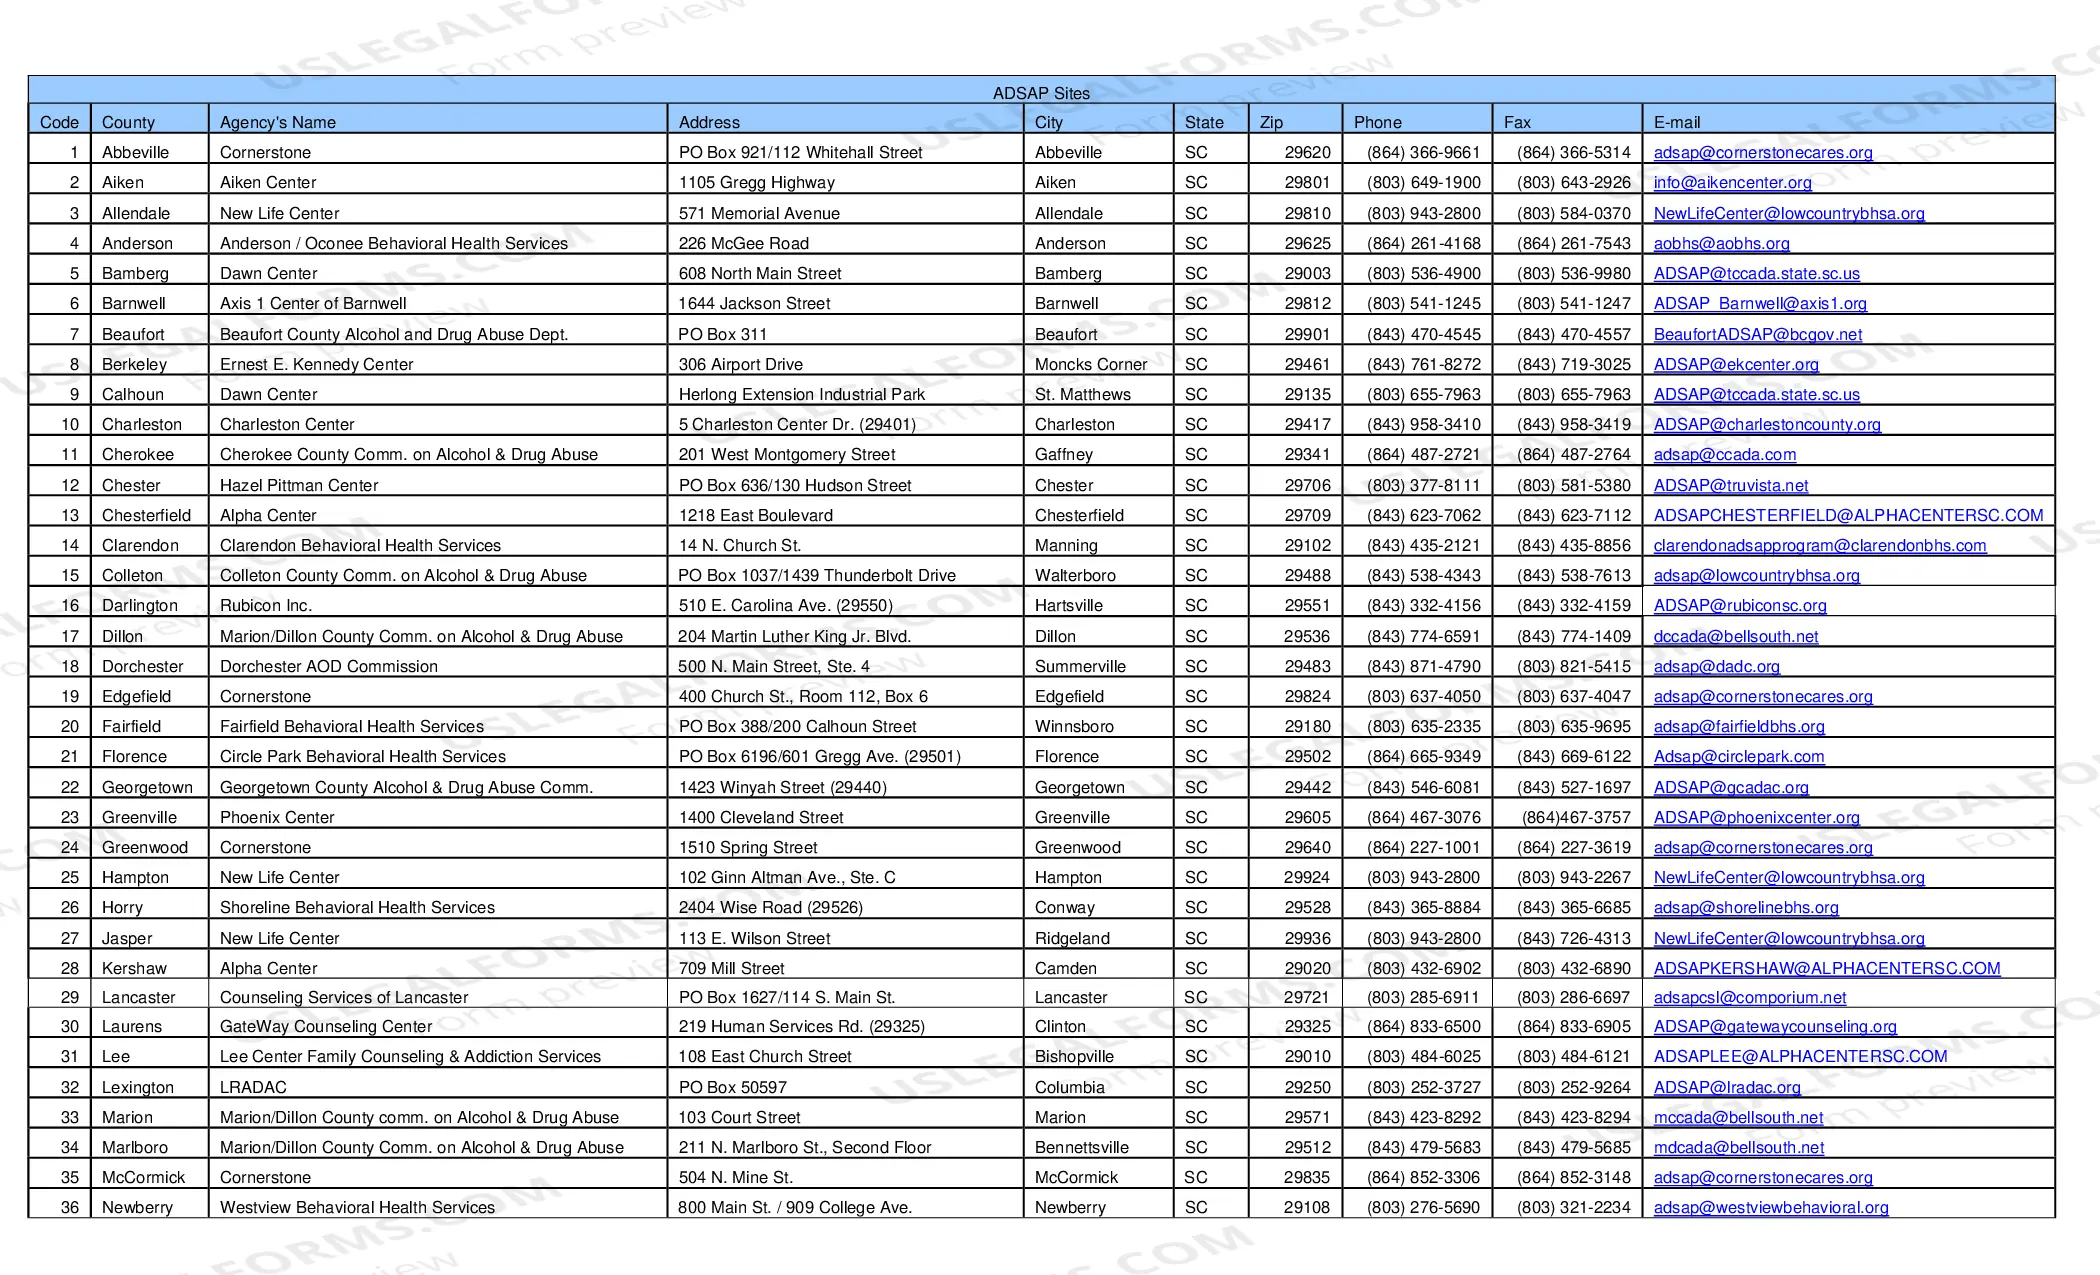The image size is (2100, 1275).
Task: Click the "Phoenix Center" agency cell
Action: coord(277,817)
